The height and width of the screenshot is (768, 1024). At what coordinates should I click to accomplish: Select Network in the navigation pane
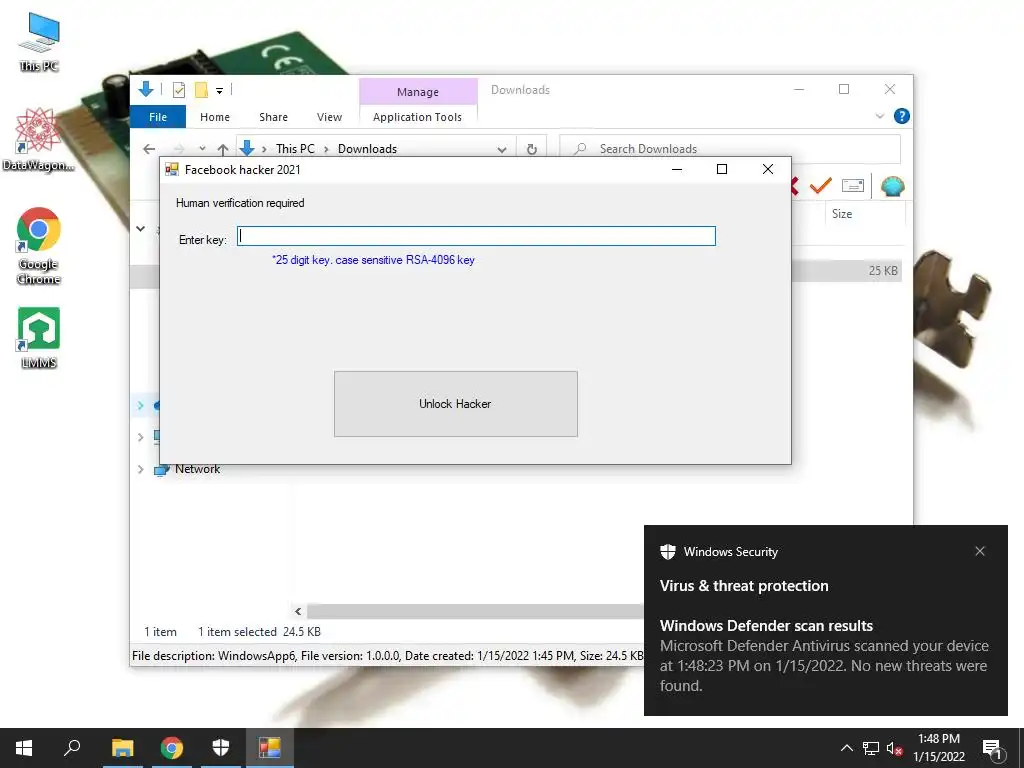click(197, 469)
